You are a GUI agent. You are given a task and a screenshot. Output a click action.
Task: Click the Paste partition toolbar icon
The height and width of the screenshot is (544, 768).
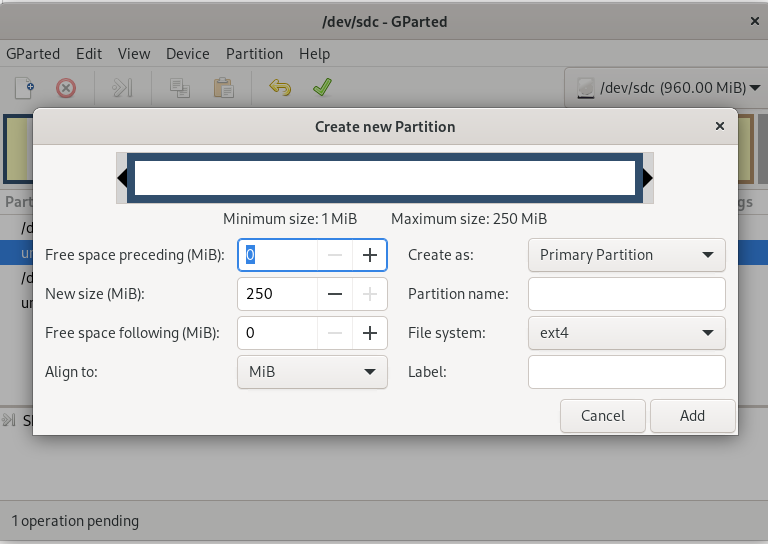[x=223, y=88]
